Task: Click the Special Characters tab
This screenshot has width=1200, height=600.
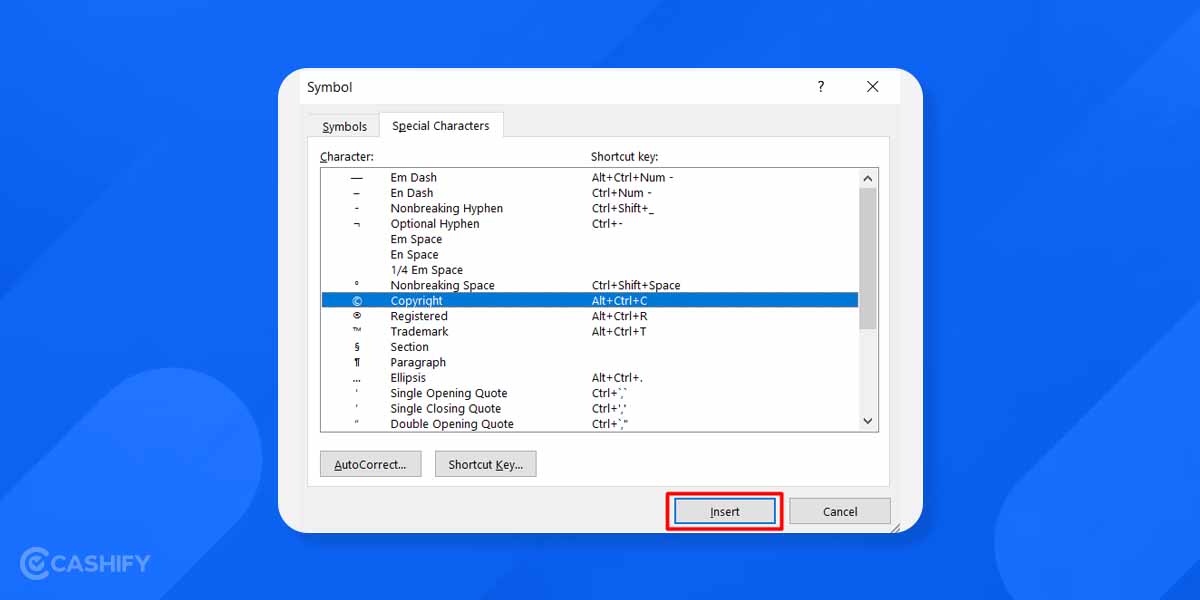Action: point(441,125)
